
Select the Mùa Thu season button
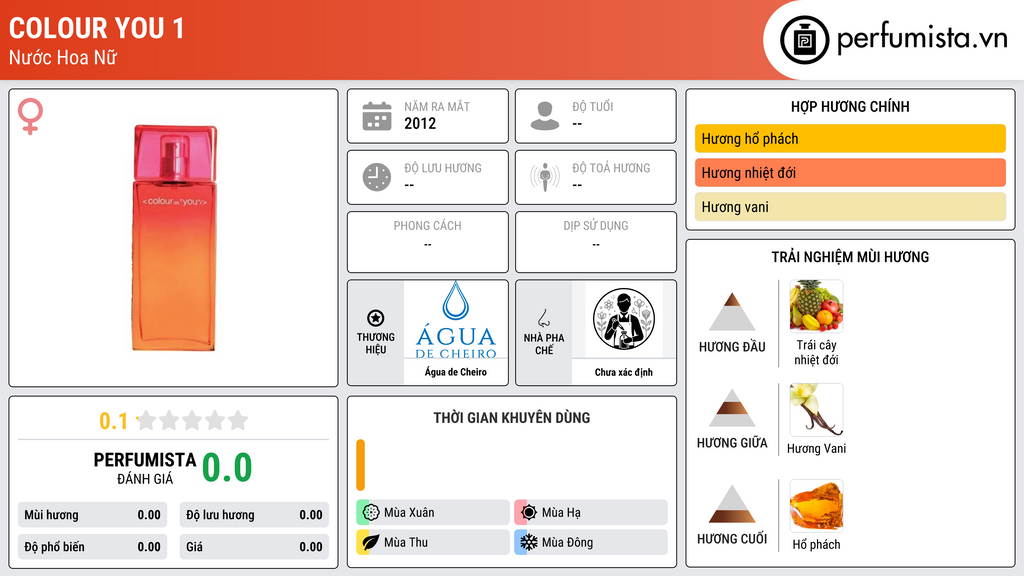coord(433,542)
